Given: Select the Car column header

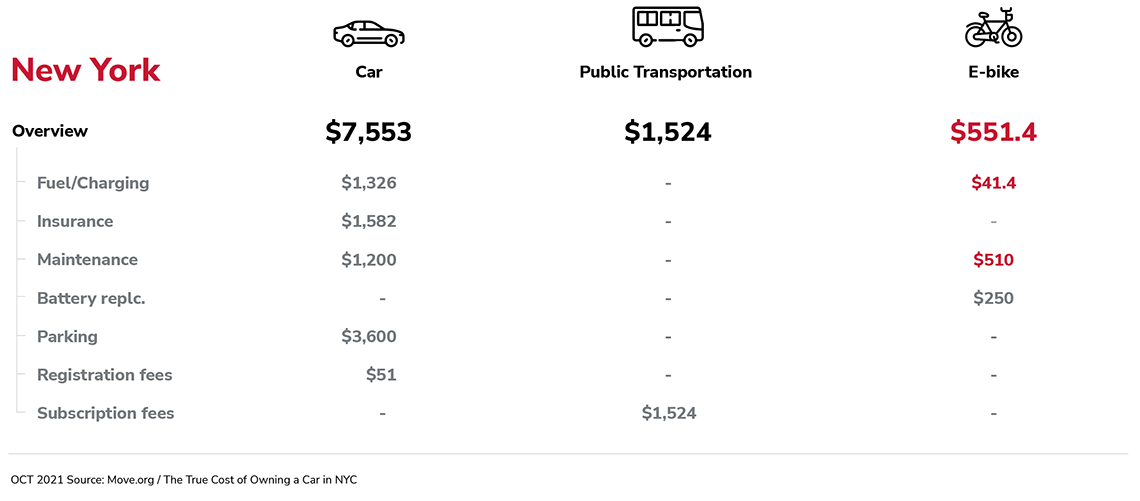Looking at the screenshot, I should 368,72.
